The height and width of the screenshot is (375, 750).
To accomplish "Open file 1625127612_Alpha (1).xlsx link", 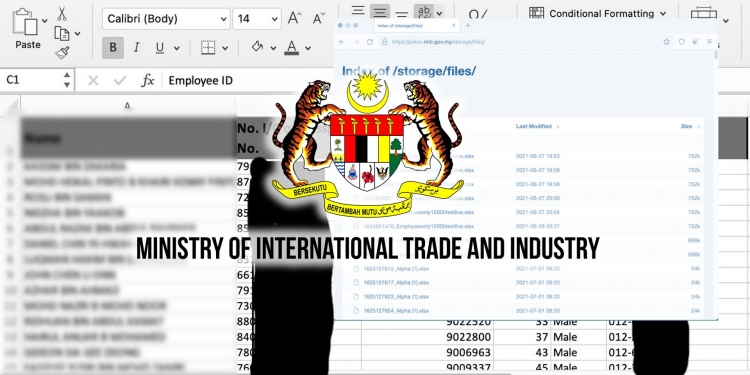I will pos(397,268).
